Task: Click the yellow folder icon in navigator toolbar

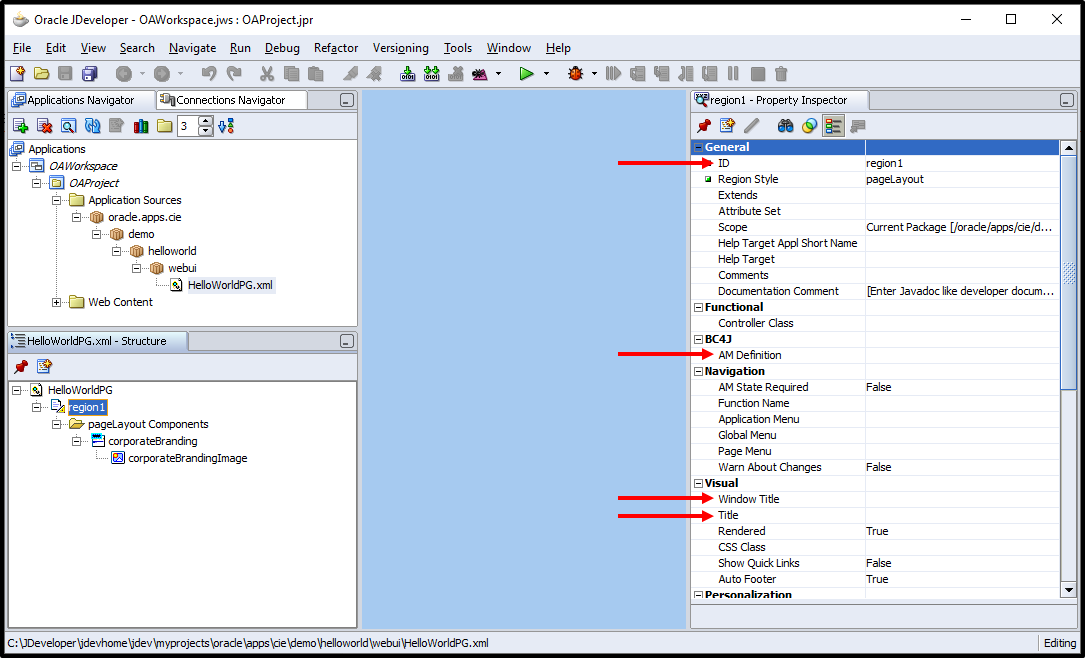Action: coord(164,126)
